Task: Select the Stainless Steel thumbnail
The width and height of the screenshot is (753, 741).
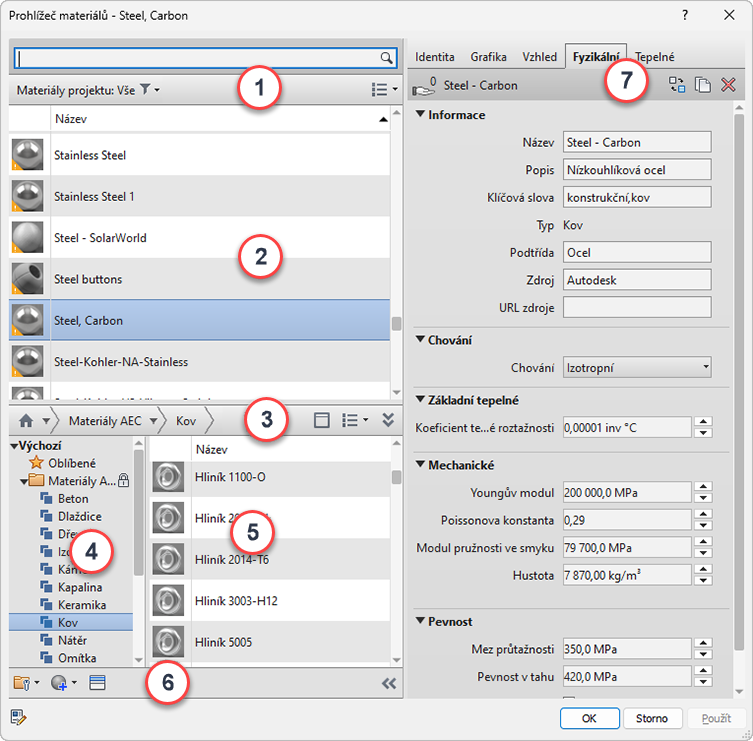Action: click(27, 155)
